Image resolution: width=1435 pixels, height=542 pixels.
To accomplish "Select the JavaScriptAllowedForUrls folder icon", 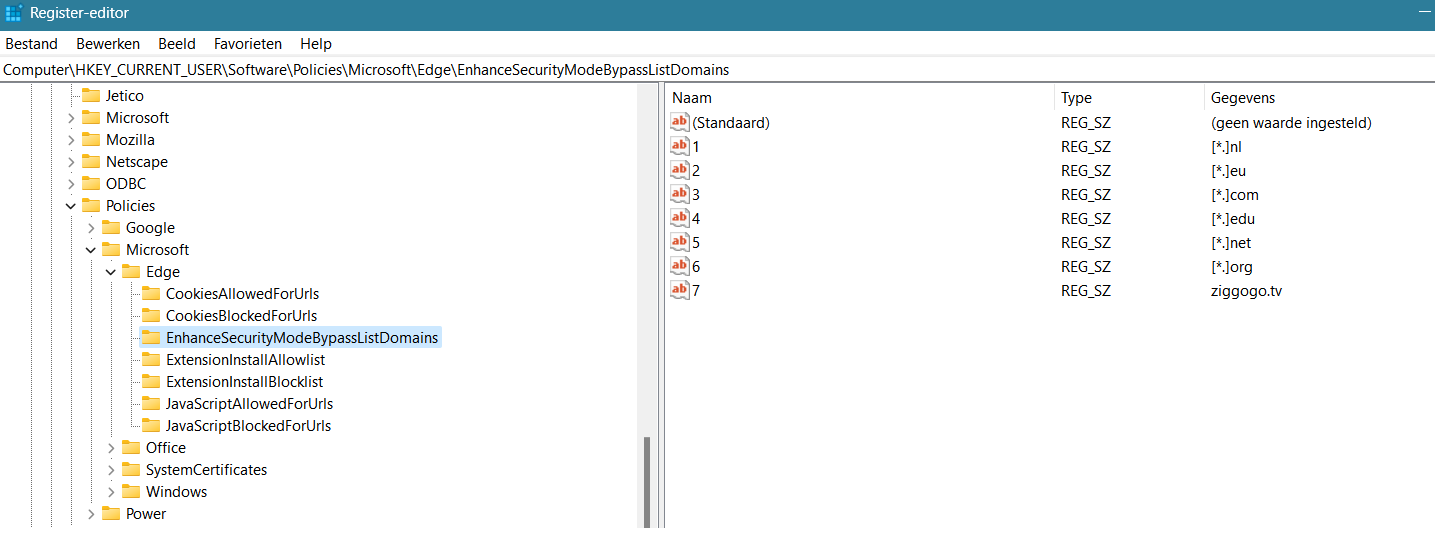I will point(151,404).
